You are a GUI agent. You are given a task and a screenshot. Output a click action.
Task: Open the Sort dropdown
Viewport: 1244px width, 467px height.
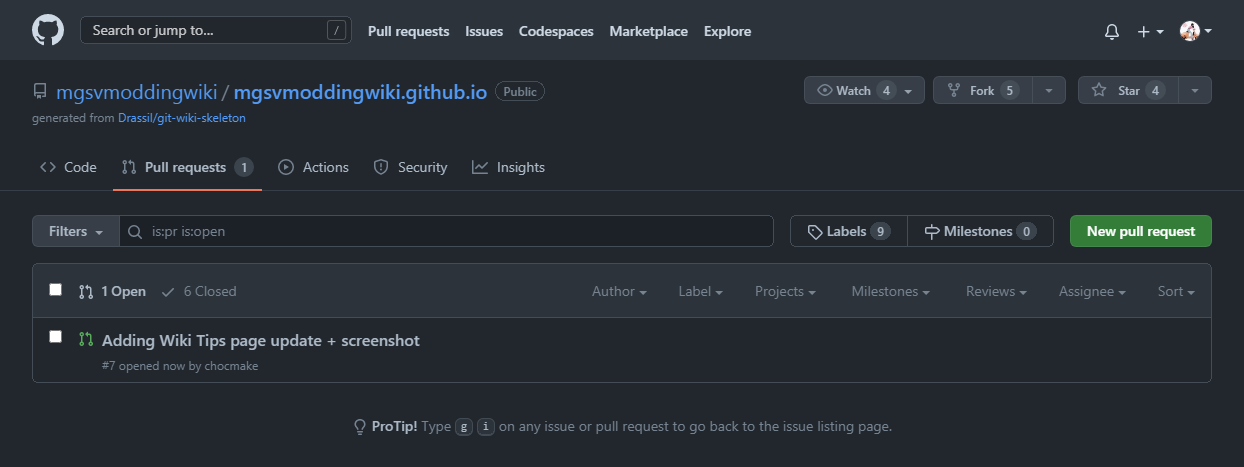1176,291
